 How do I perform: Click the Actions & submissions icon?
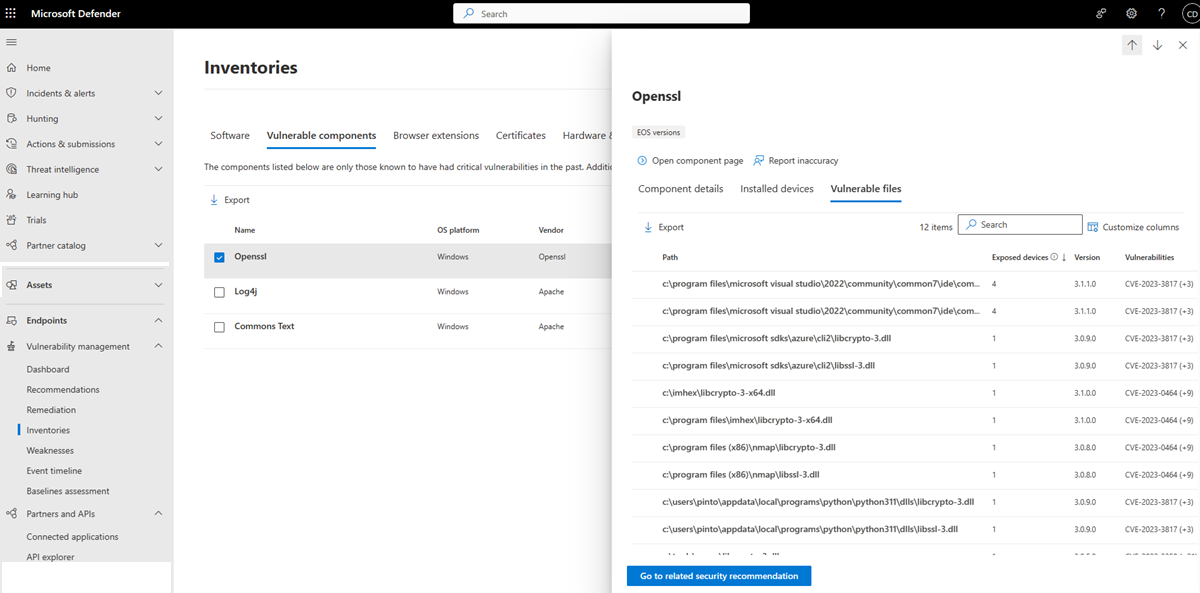pyautogui.click(x=12, y=144)
